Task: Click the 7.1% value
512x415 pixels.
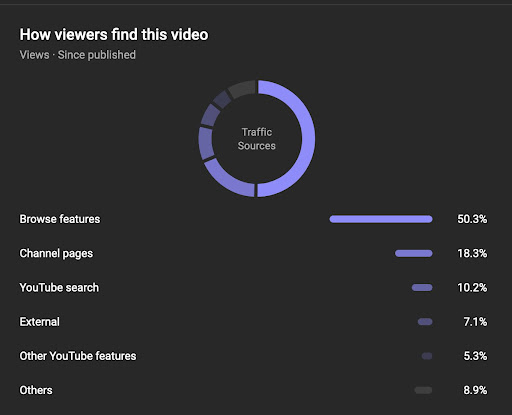Action: point(475,322)
